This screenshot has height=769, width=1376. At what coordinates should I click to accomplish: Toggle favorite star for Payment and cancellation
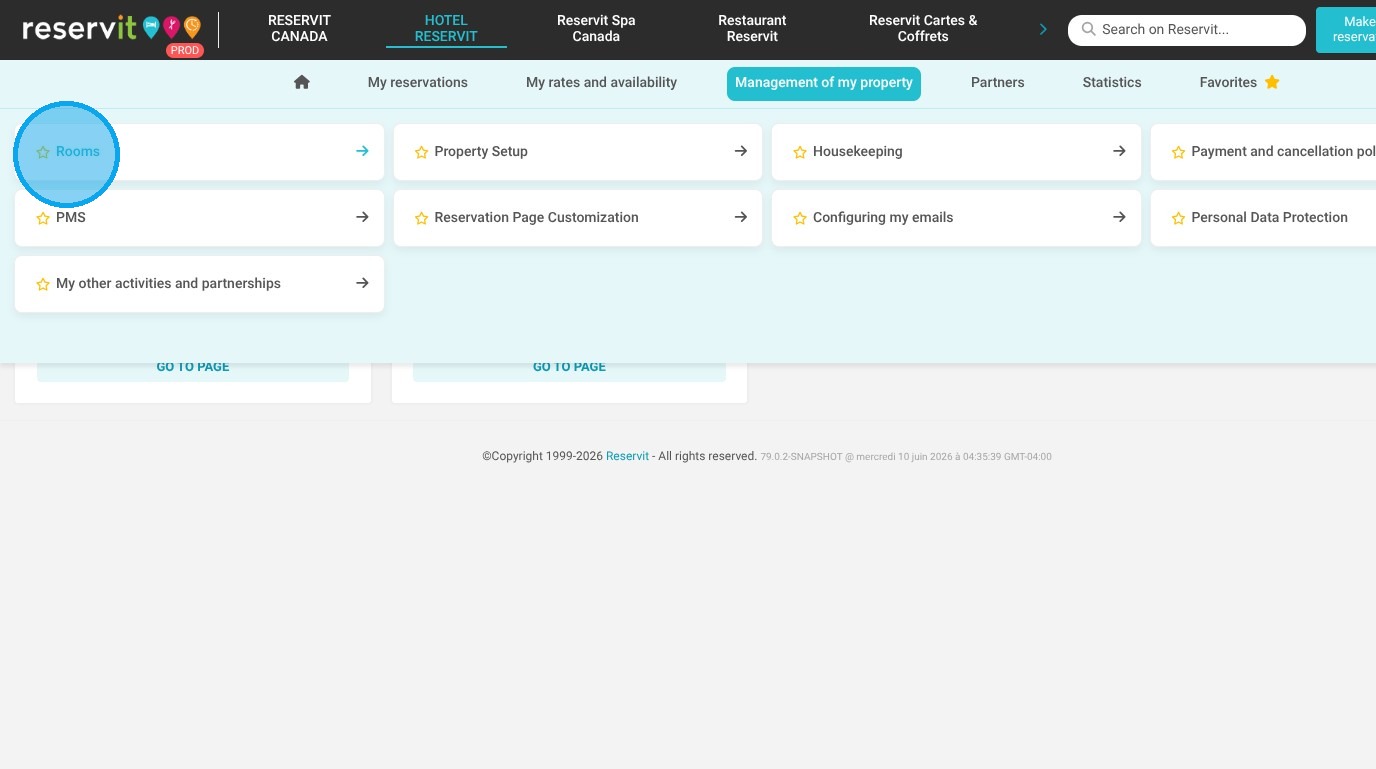(1178, 152)
